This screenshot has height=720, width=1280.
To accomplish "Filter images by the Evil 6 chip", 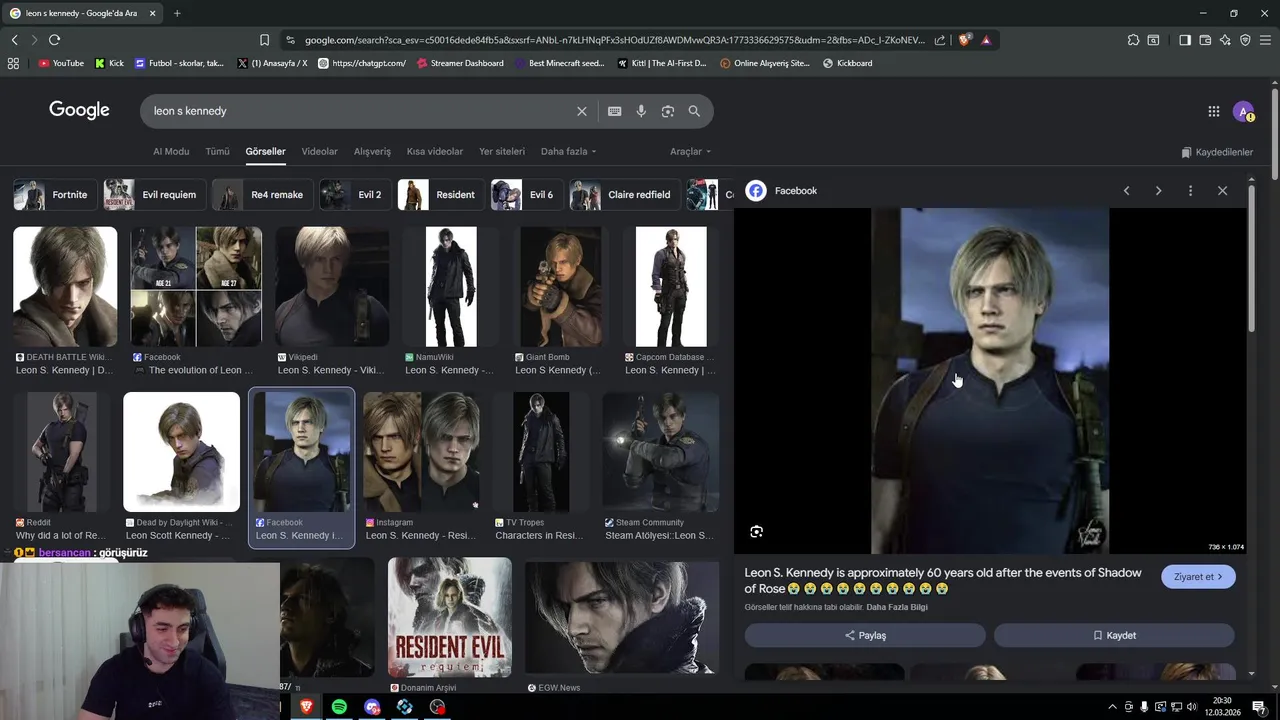I will (527, 195).
